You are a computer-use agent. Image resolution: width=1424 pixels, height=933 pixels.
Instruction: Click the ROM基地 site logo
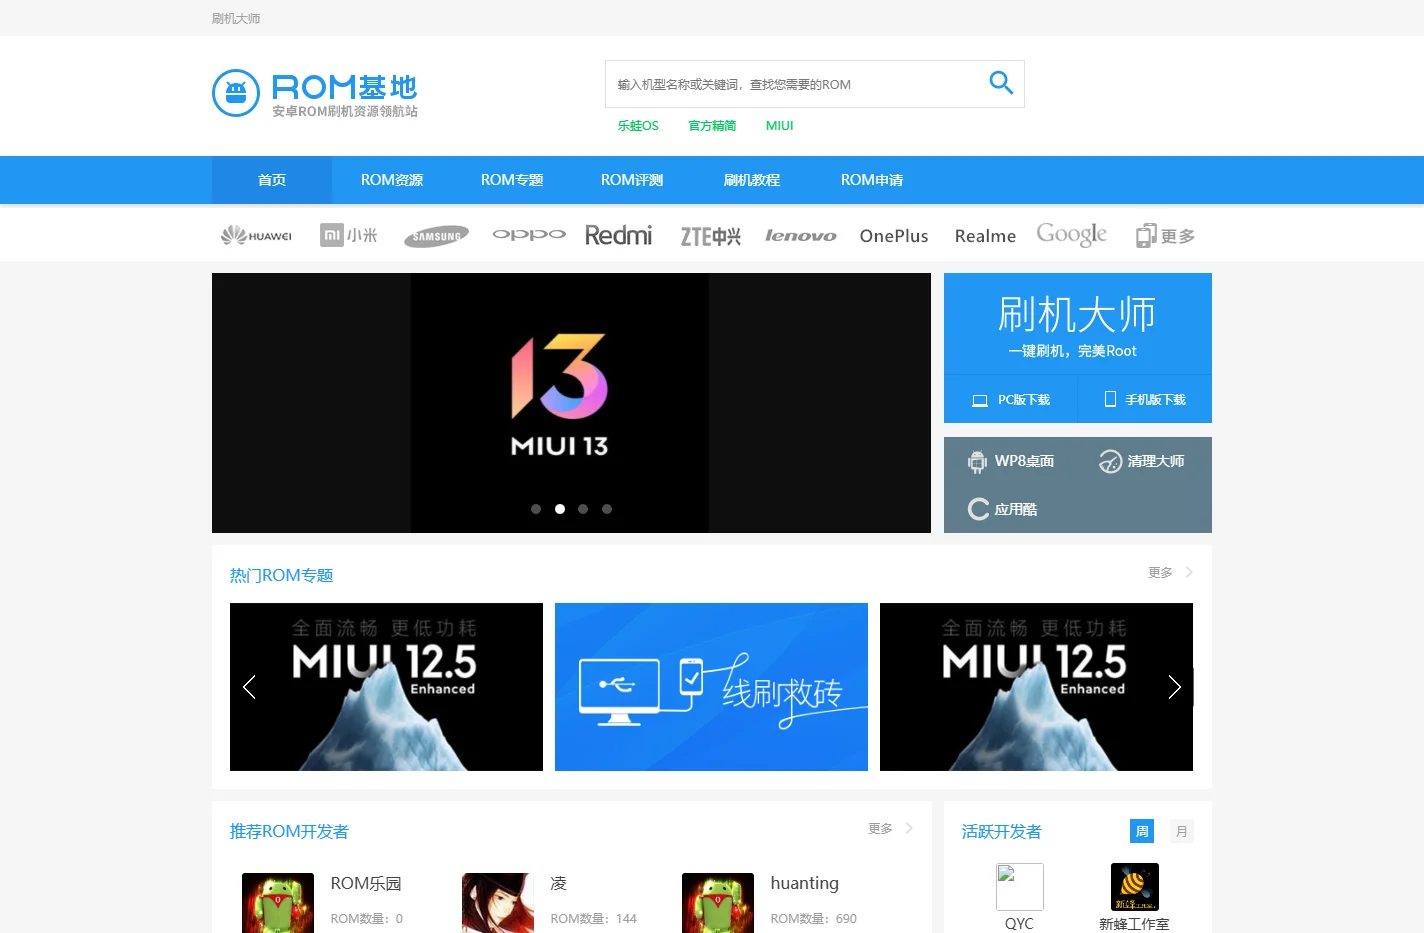tap(315, 93)
